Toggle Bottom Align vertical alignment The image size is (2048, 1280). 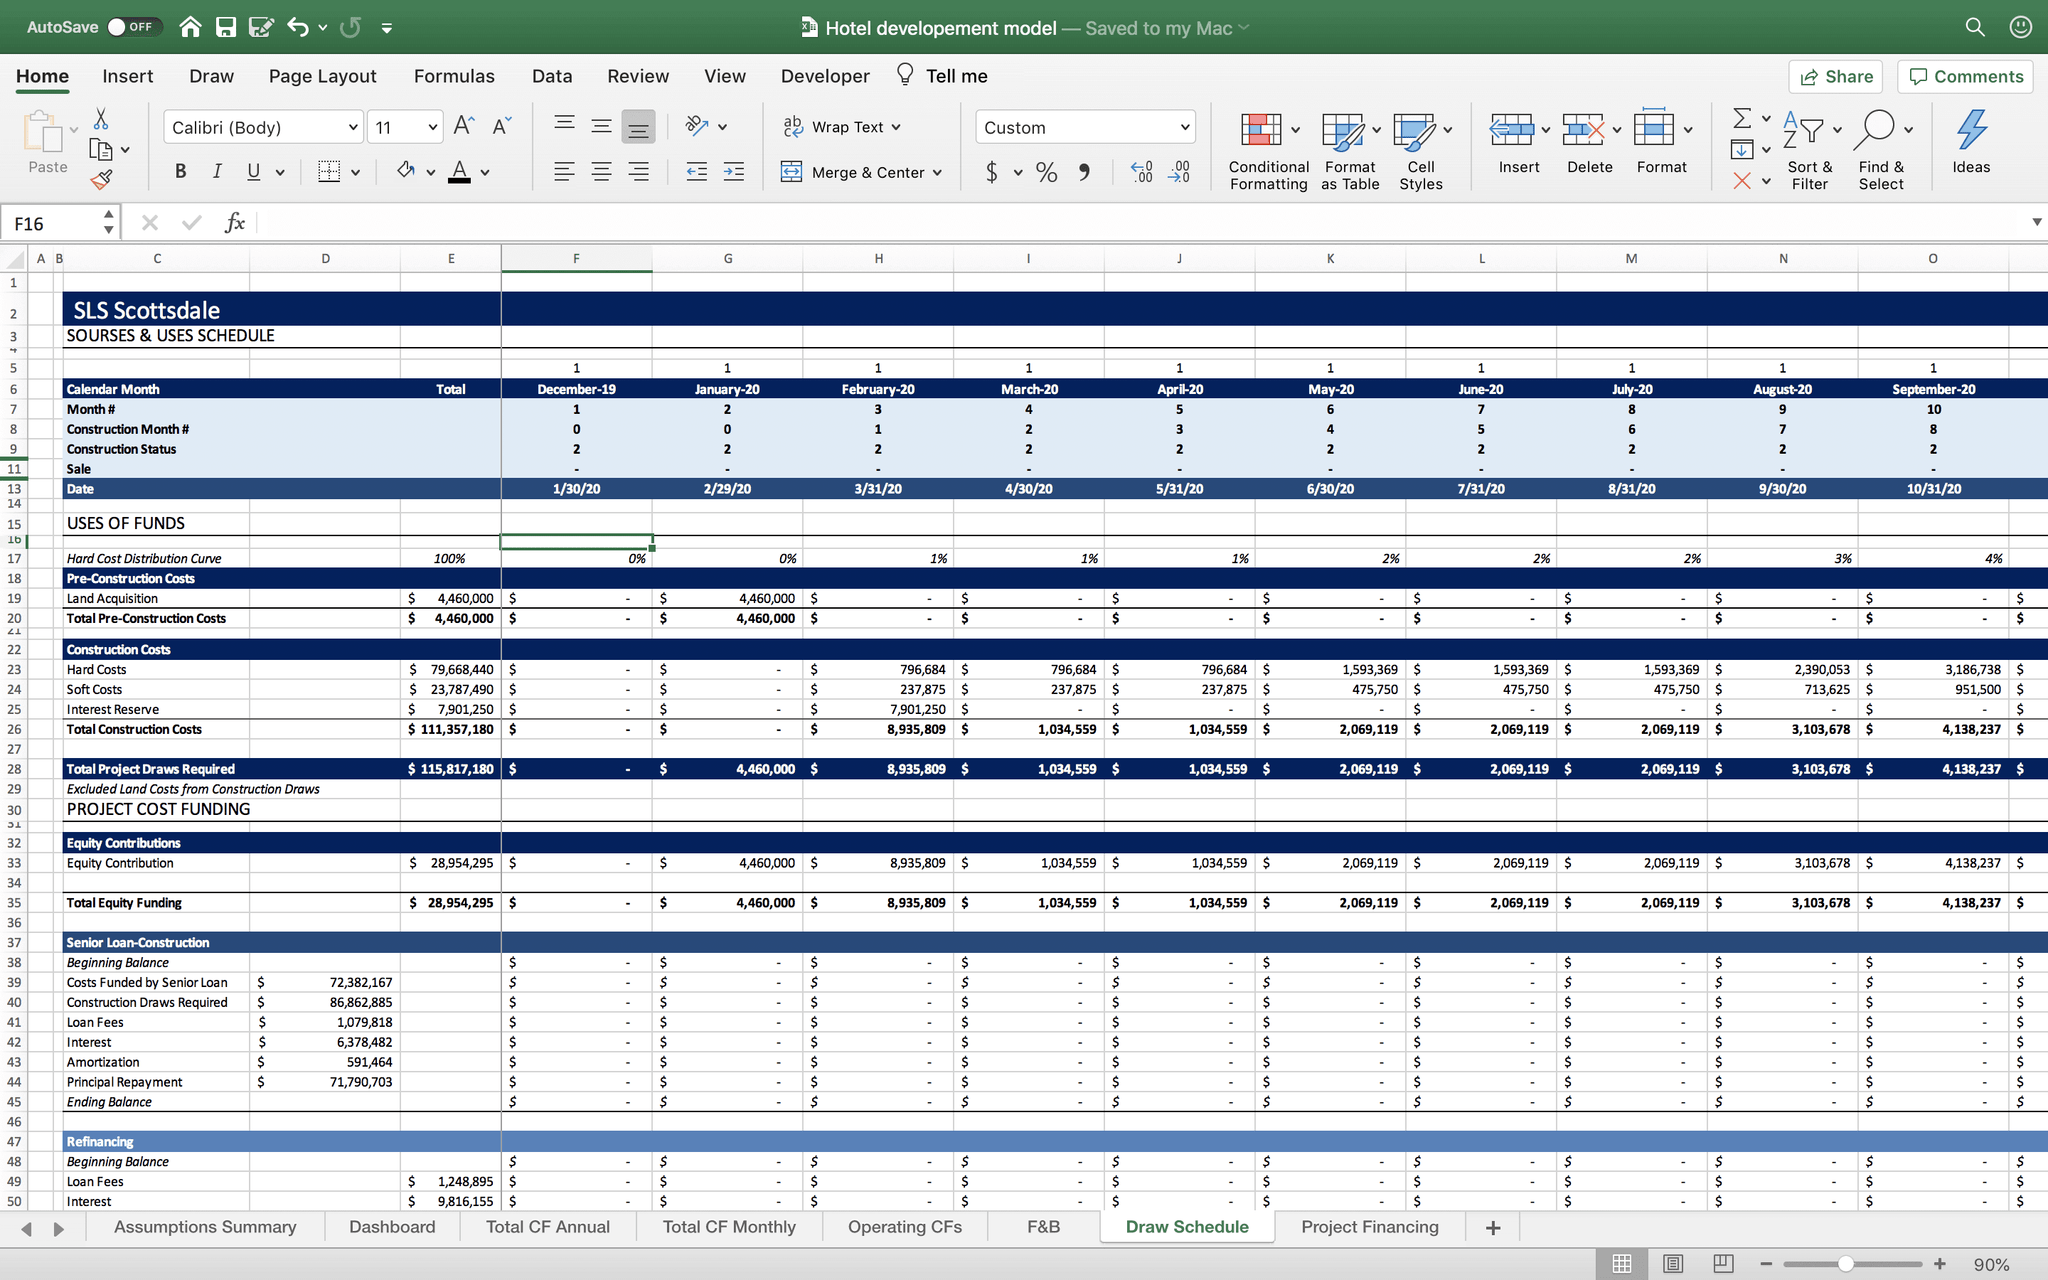pyautogui.click(x=638, y=126)
